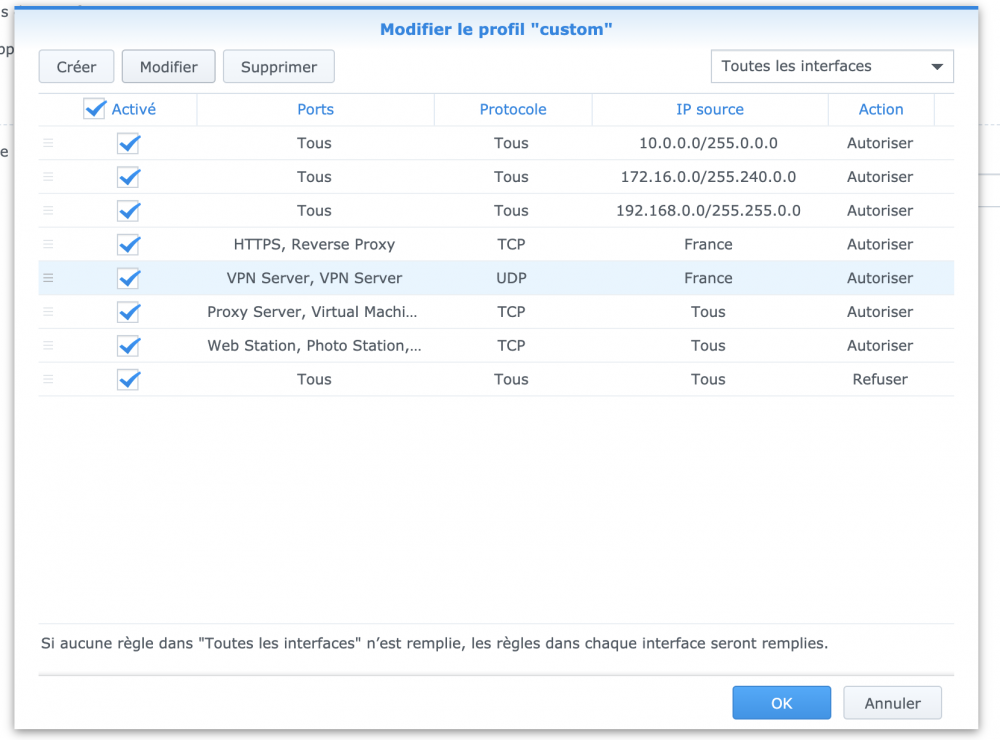The image size is (1000, 740).
Task: Click drag handle of VPN Server rule
Action: (x=48, y=278)
